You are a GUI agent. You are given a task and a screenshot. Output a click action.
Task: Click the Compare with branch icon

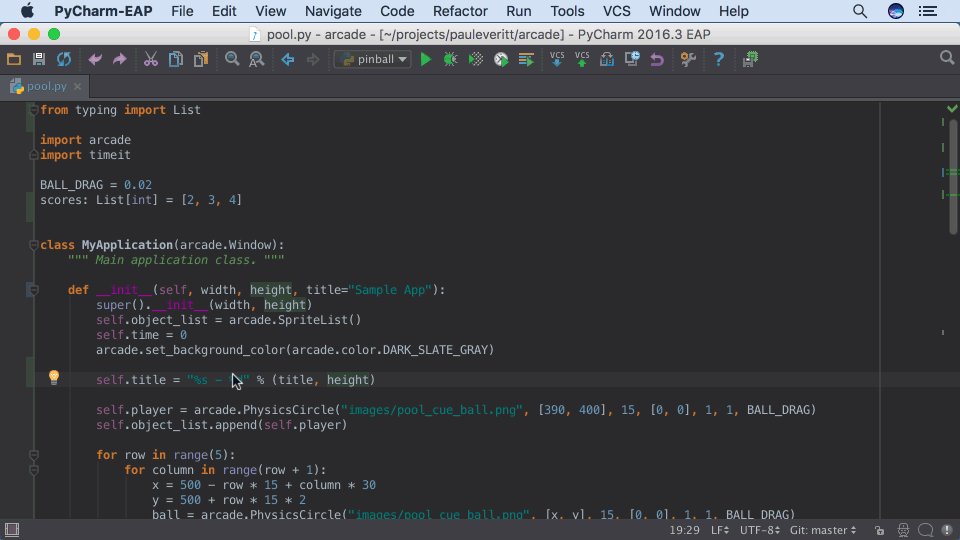(607, 59)
